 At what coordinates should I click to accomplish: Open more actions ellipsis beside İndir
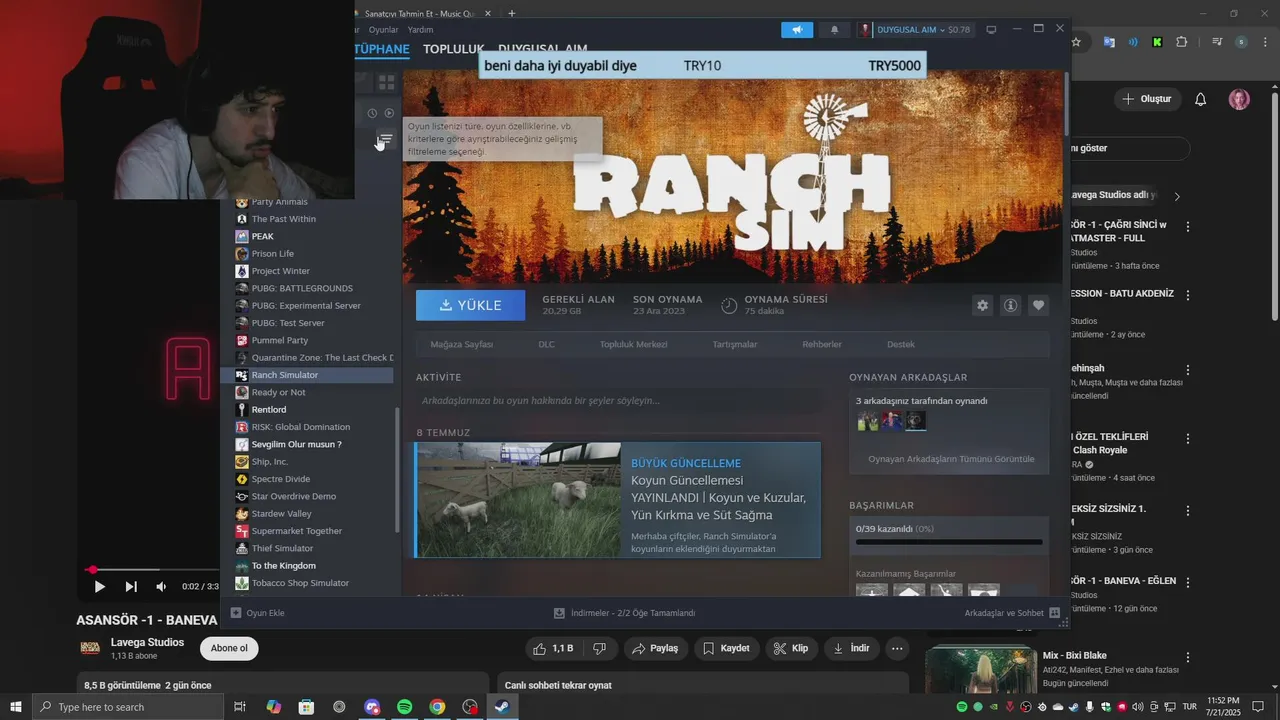897,648
